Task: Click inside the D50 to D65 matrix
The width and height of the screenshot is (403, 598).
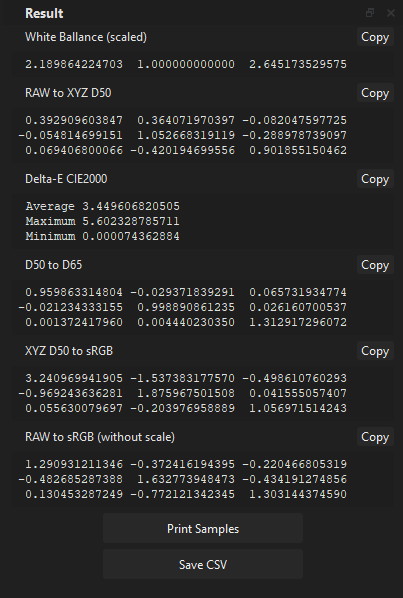Action: (203, 307)
